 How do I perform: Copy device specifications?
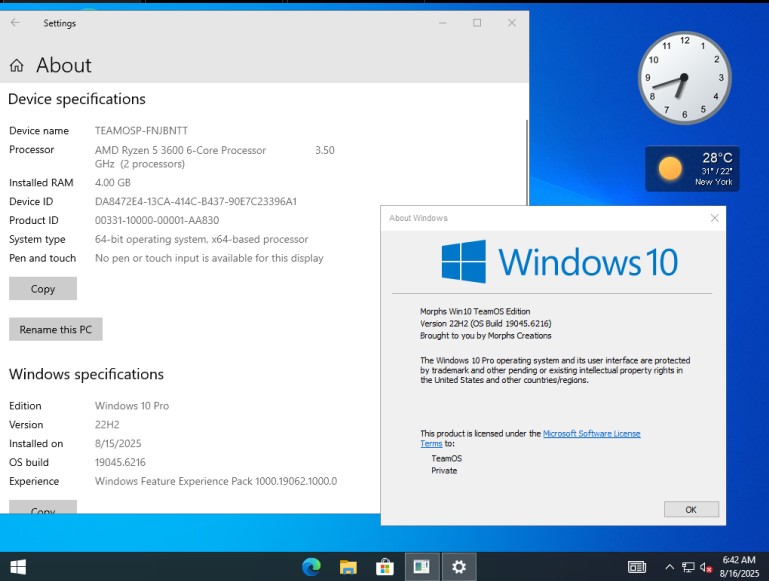click(x=43, y=288)
